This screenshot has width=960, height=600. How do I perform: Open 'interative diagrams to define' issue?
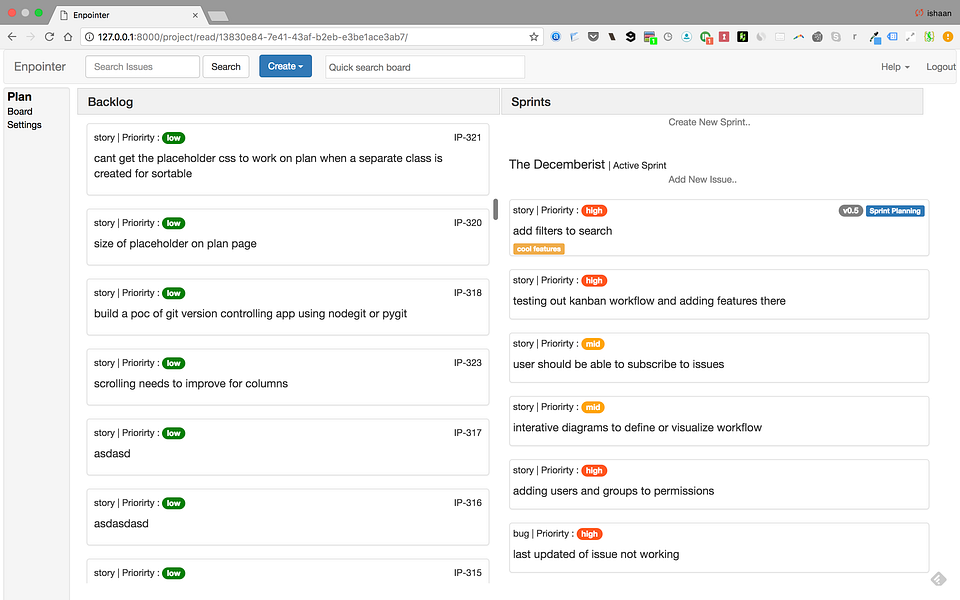pos(719,421)
